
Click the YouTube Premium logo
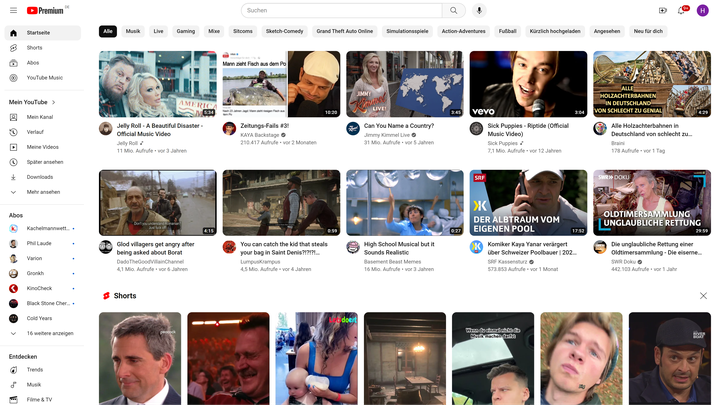pos(47,10)
